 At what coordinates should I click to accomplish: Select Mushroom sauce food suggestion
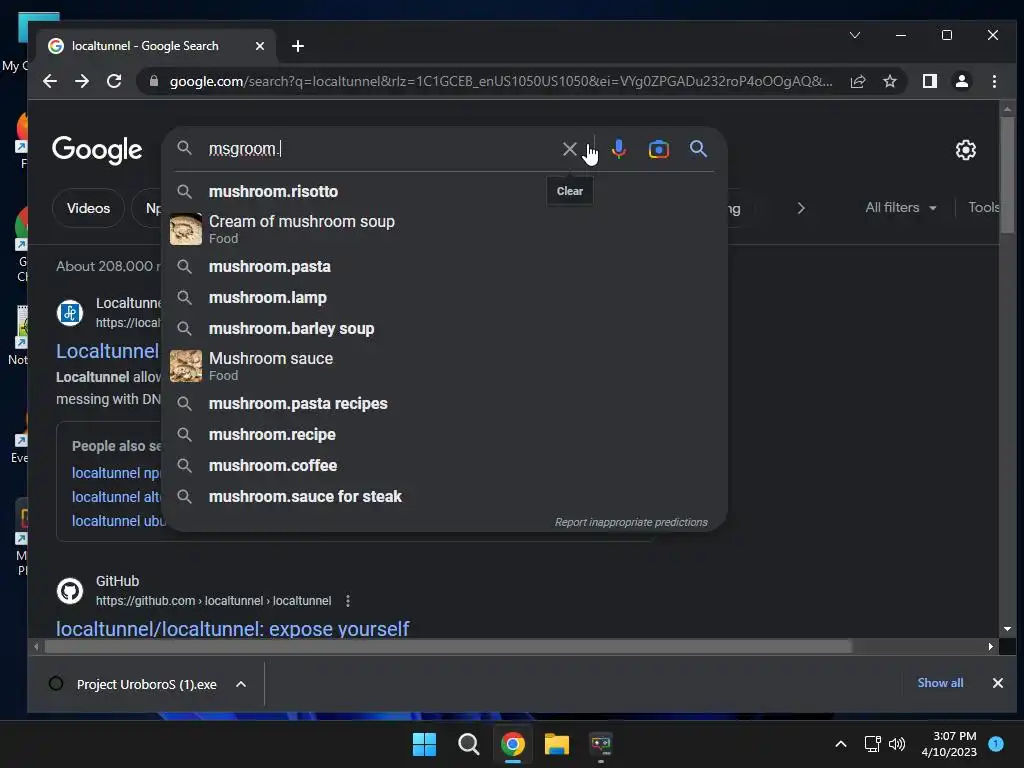tap(444, 366)
